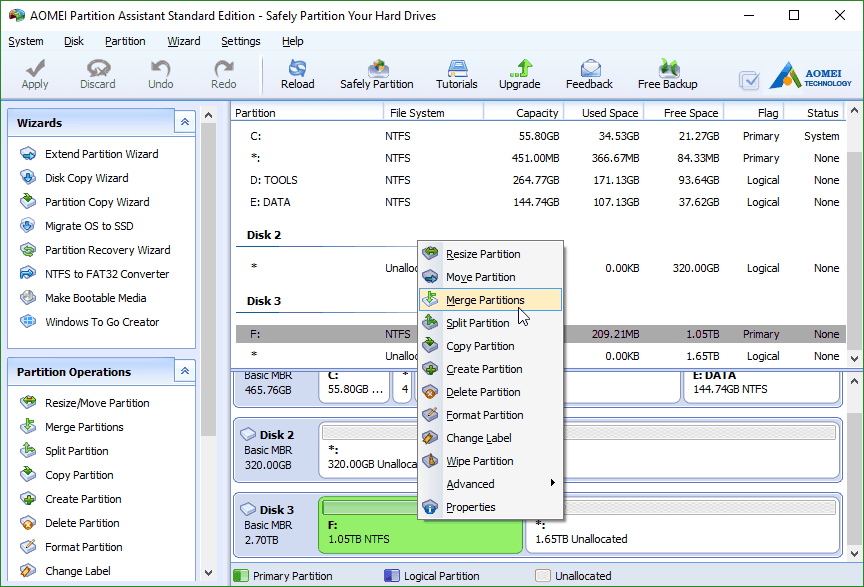Click the Reload toolbar icon
Screen dimensions: 864x587
coord(298,68)
